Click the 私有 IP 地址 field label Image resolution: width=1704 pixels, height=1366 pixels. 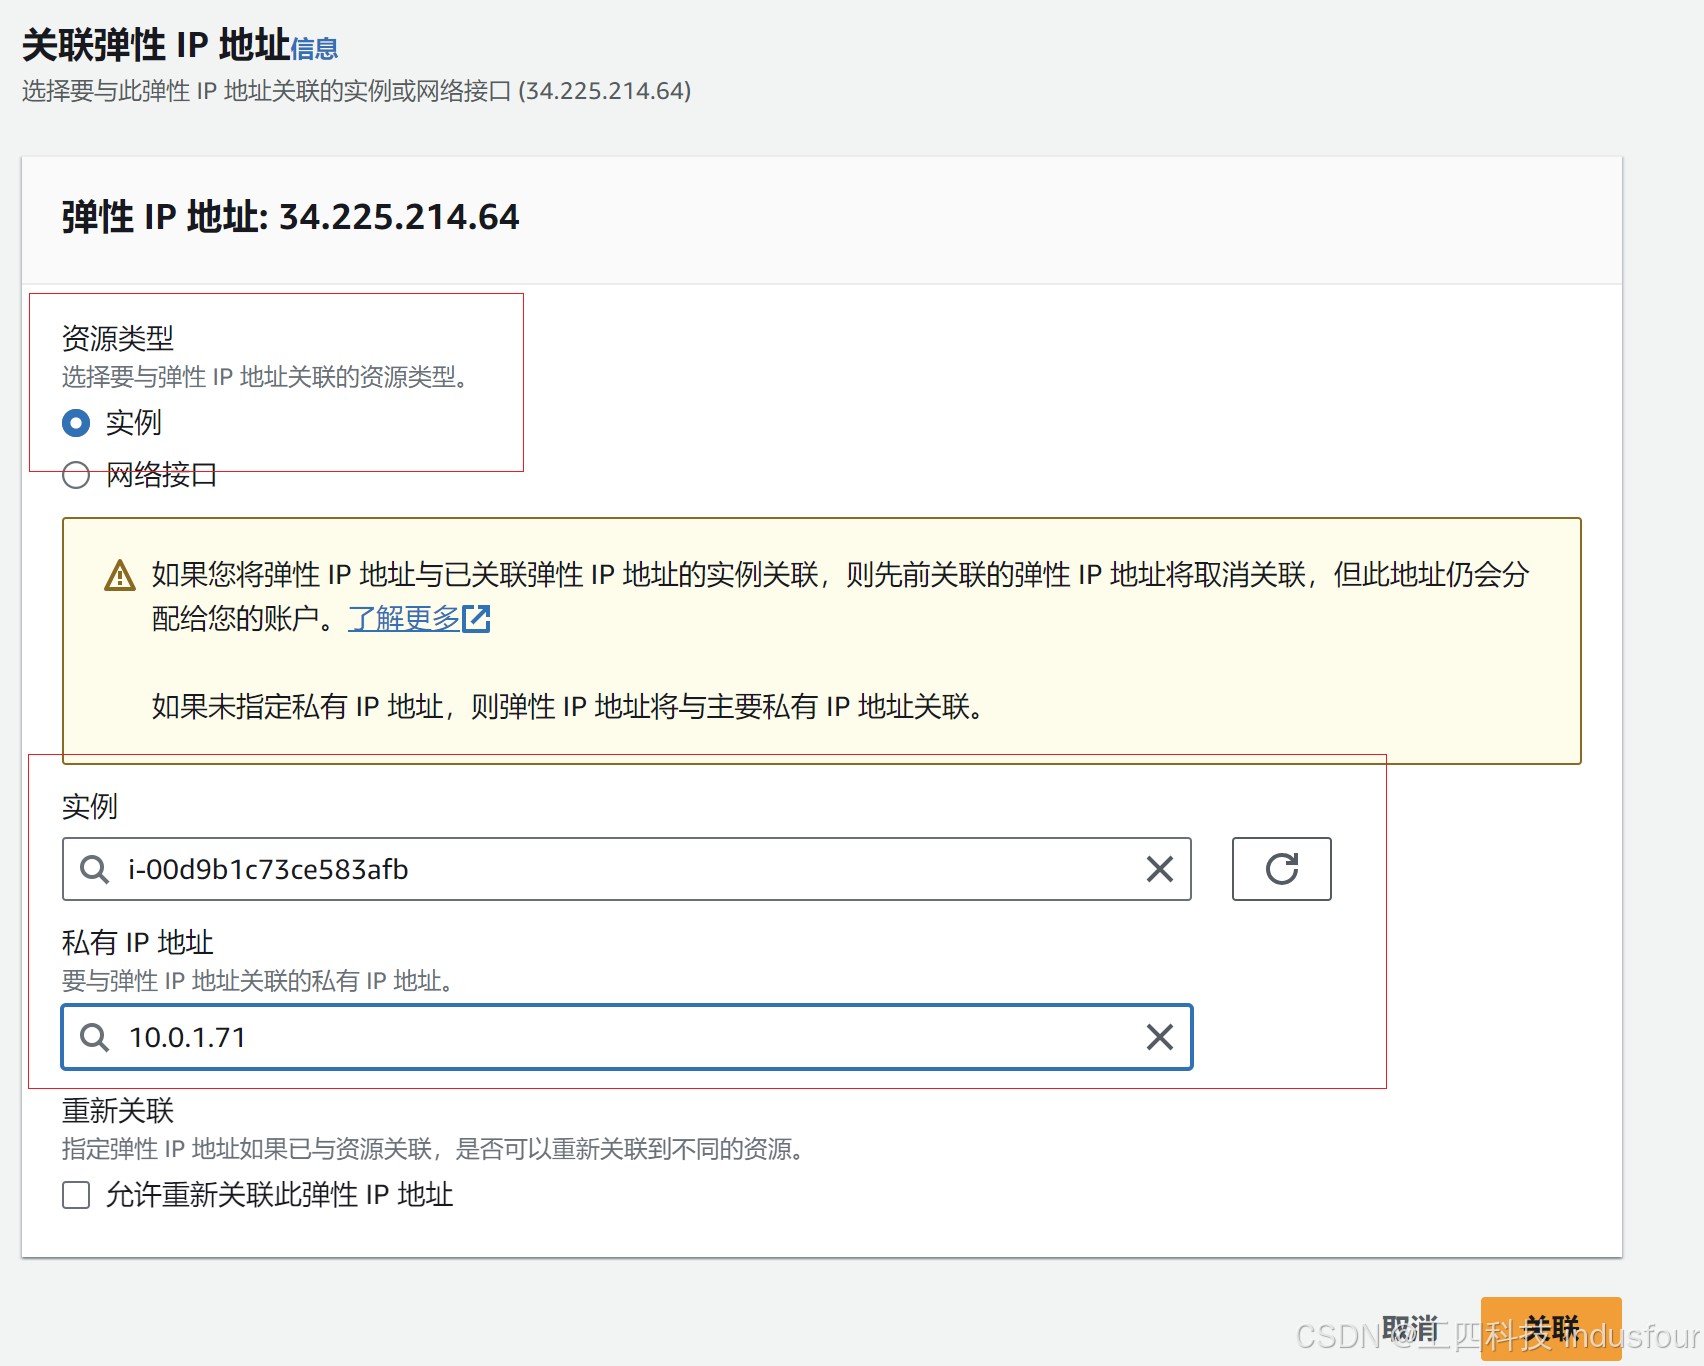(x=138, y=942)
